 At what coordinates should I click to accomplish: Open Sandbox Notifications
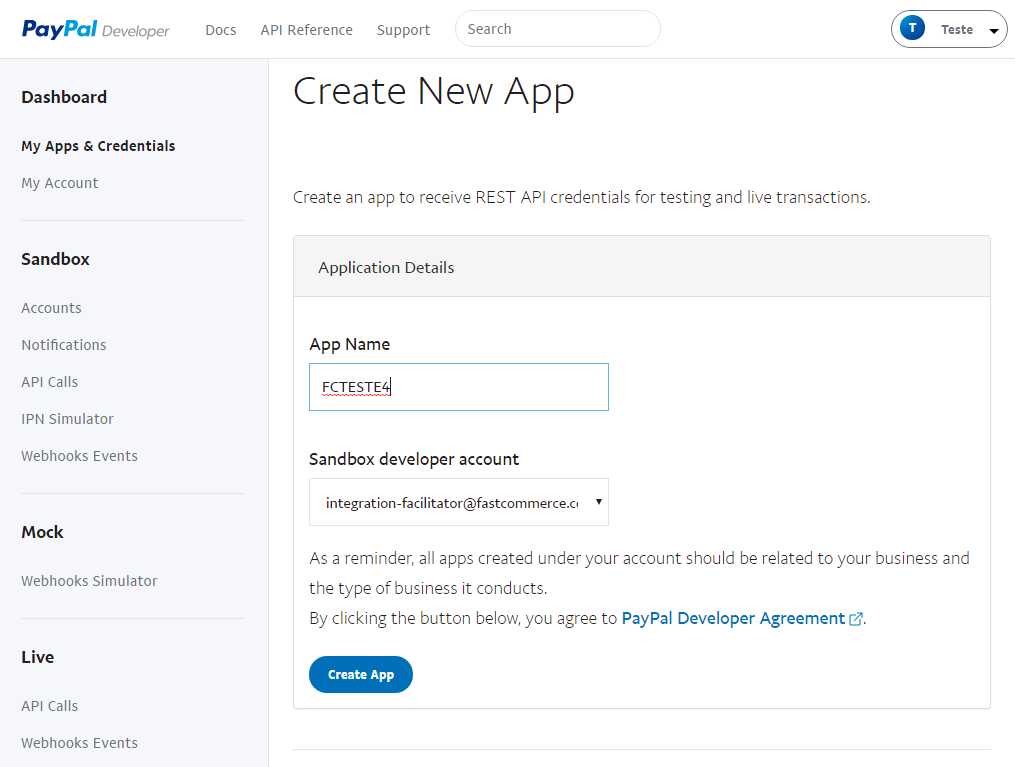pyautogui.click(x=63, y=345)
